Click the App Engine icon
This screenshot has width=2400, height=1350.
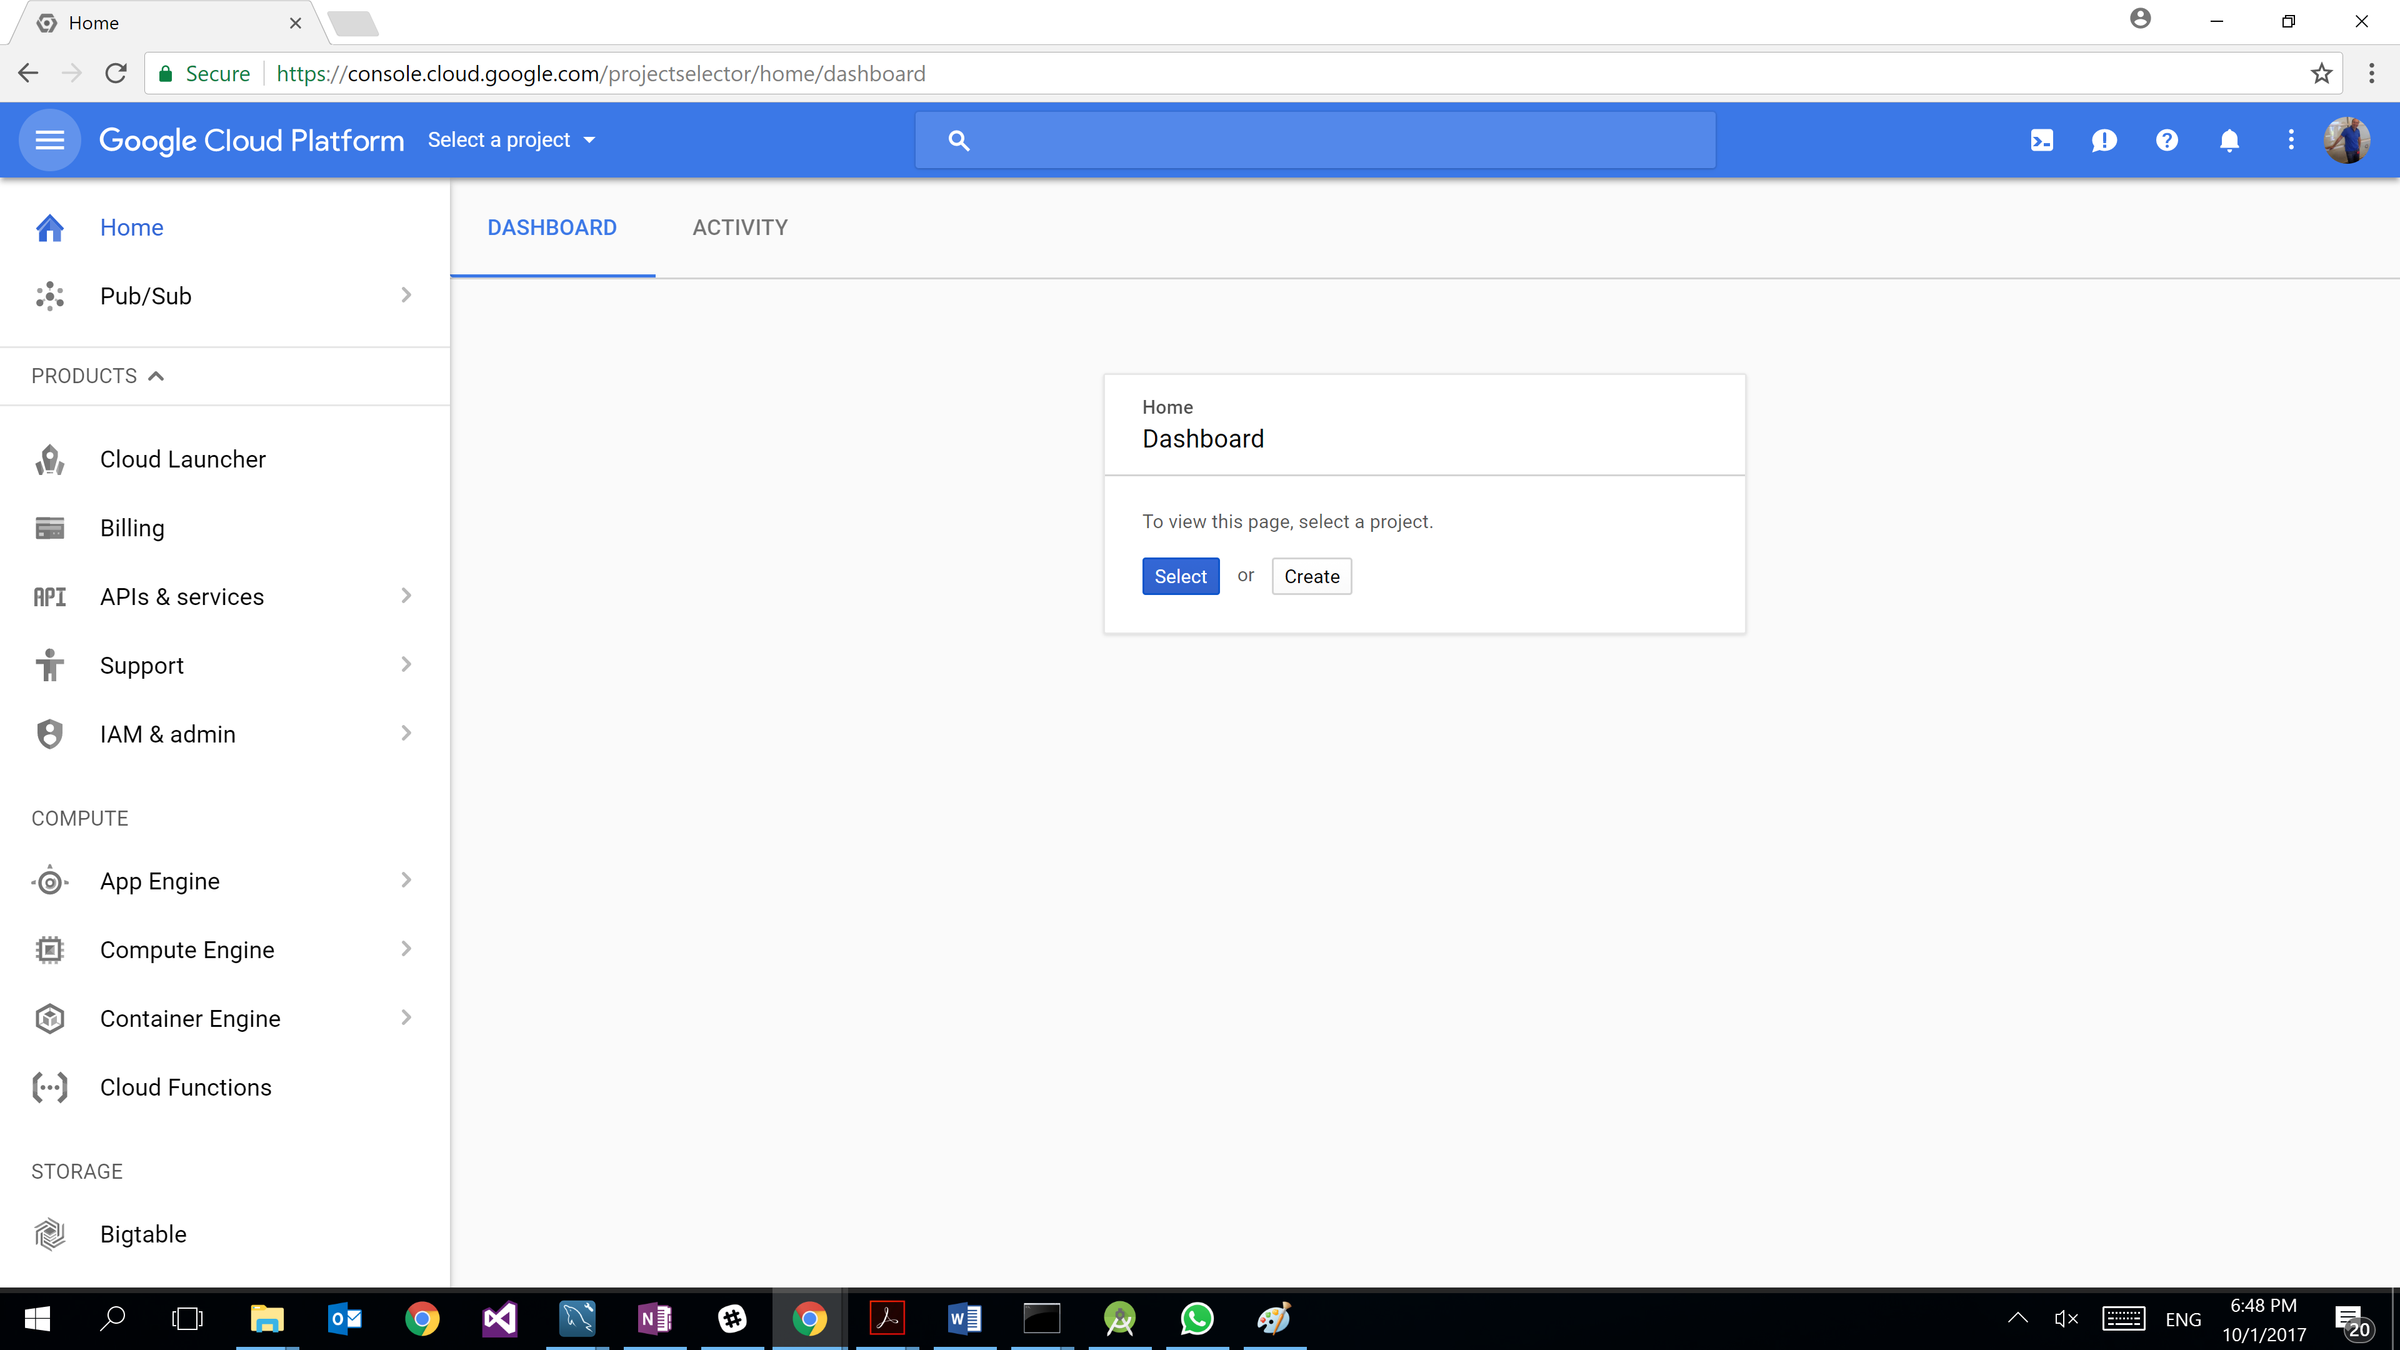(x=50, y=881)
